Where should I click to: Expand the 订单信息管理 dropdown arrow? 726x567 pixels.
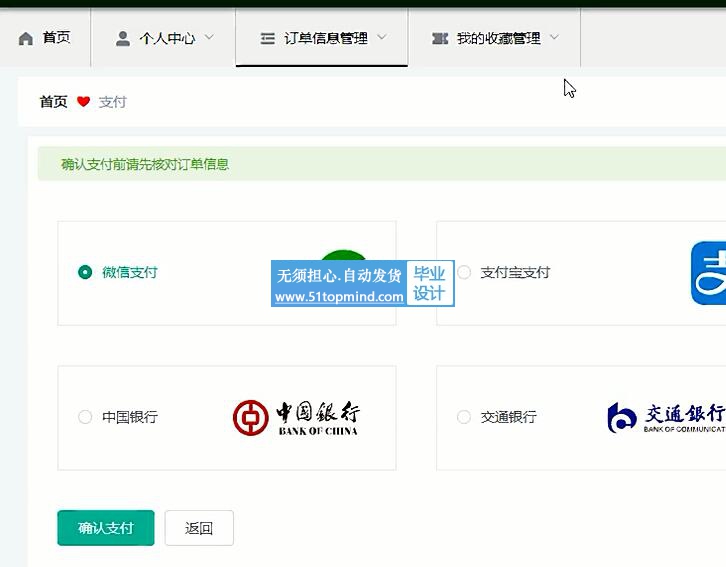pyautogui.click(x=382, y=37)
